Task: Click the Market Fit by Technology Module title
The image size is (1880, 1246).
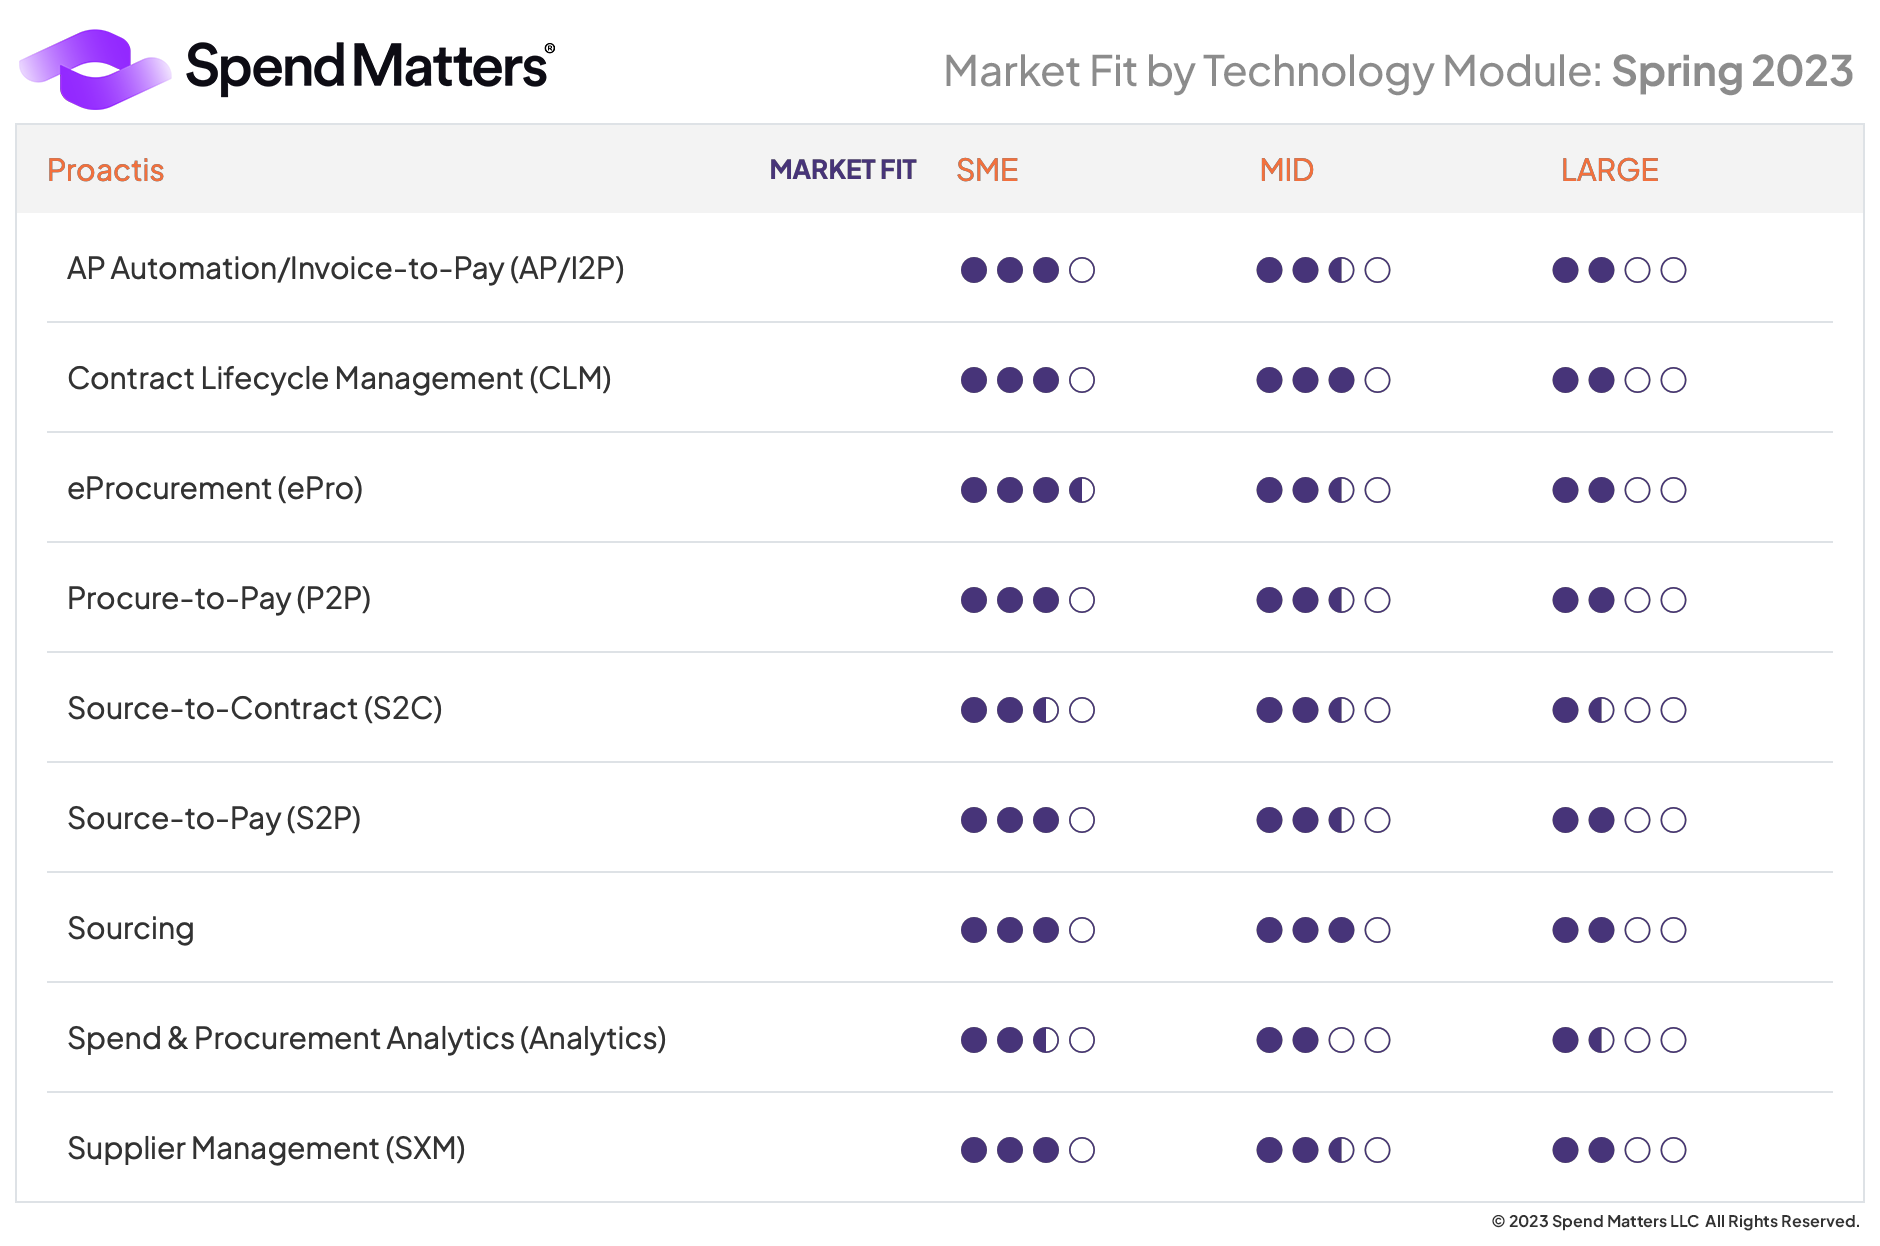Action: [1398, 72]
